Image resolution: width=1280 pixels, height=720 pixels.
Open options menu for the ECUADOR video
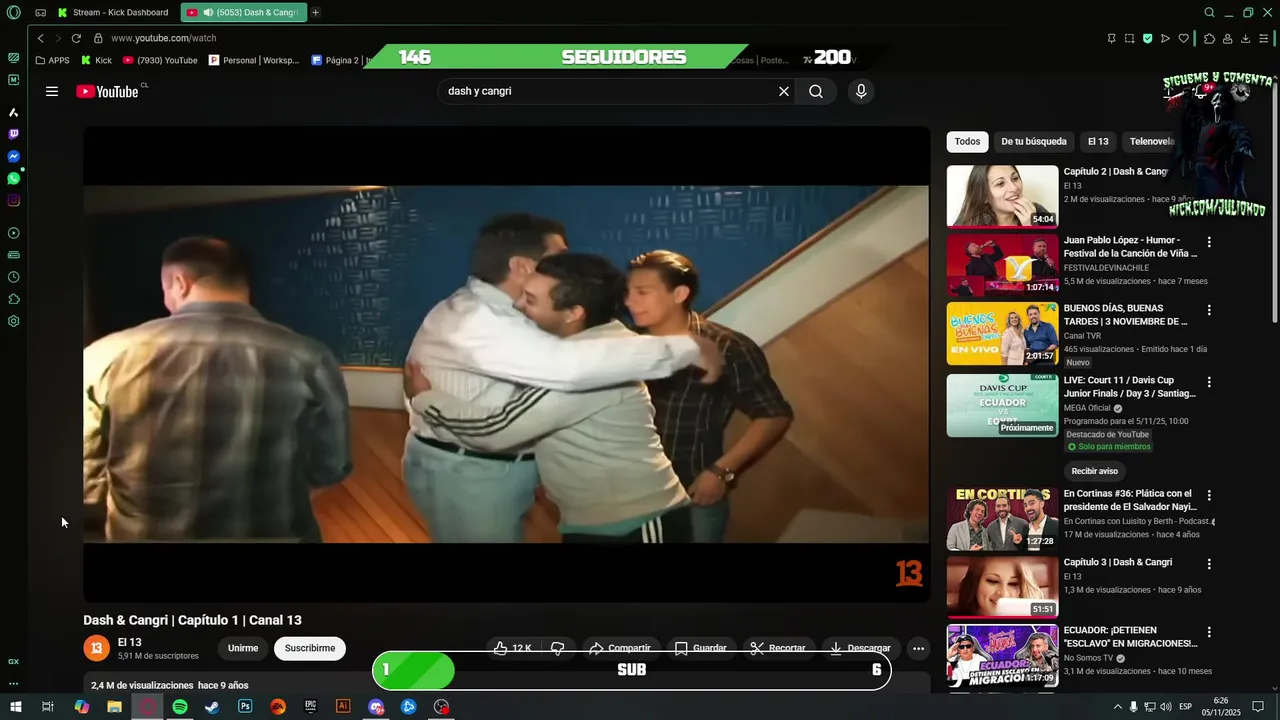1209,632
